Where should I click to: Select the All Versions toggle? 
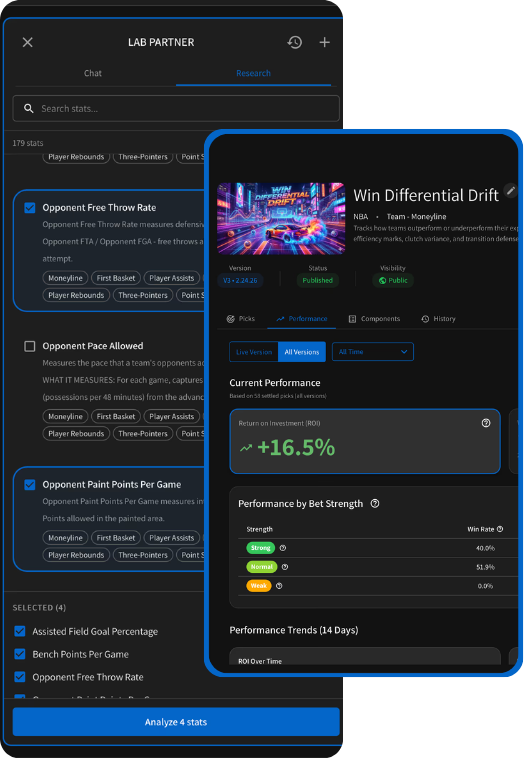click(302, 352)
